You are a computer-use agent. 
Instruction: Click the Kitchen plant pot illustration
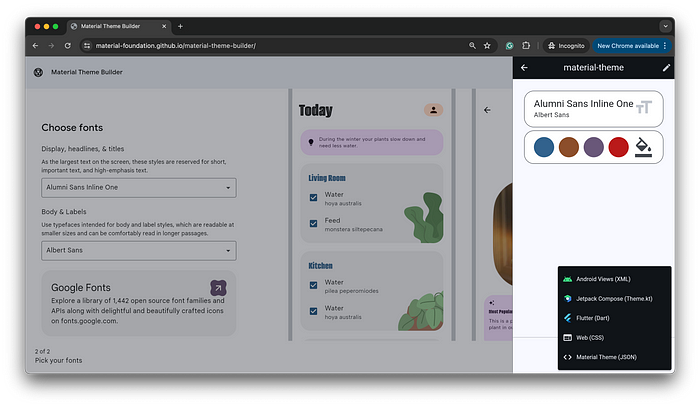[x=421, y=311]
